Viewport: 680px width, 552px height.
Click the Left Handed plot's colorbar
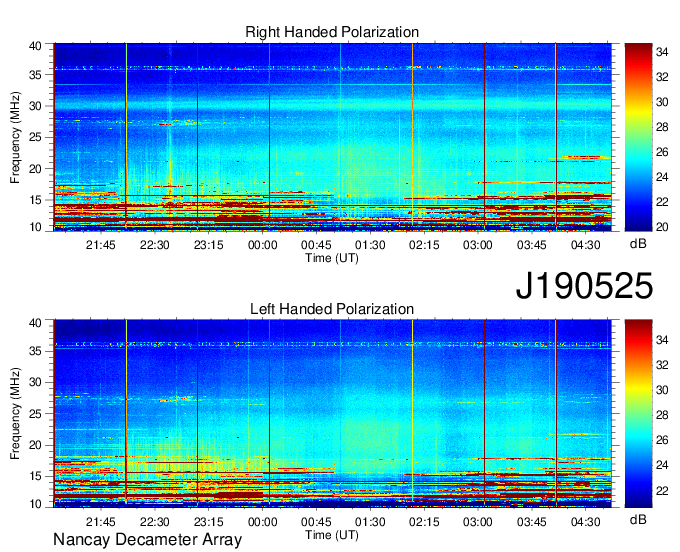pos(638,414)
